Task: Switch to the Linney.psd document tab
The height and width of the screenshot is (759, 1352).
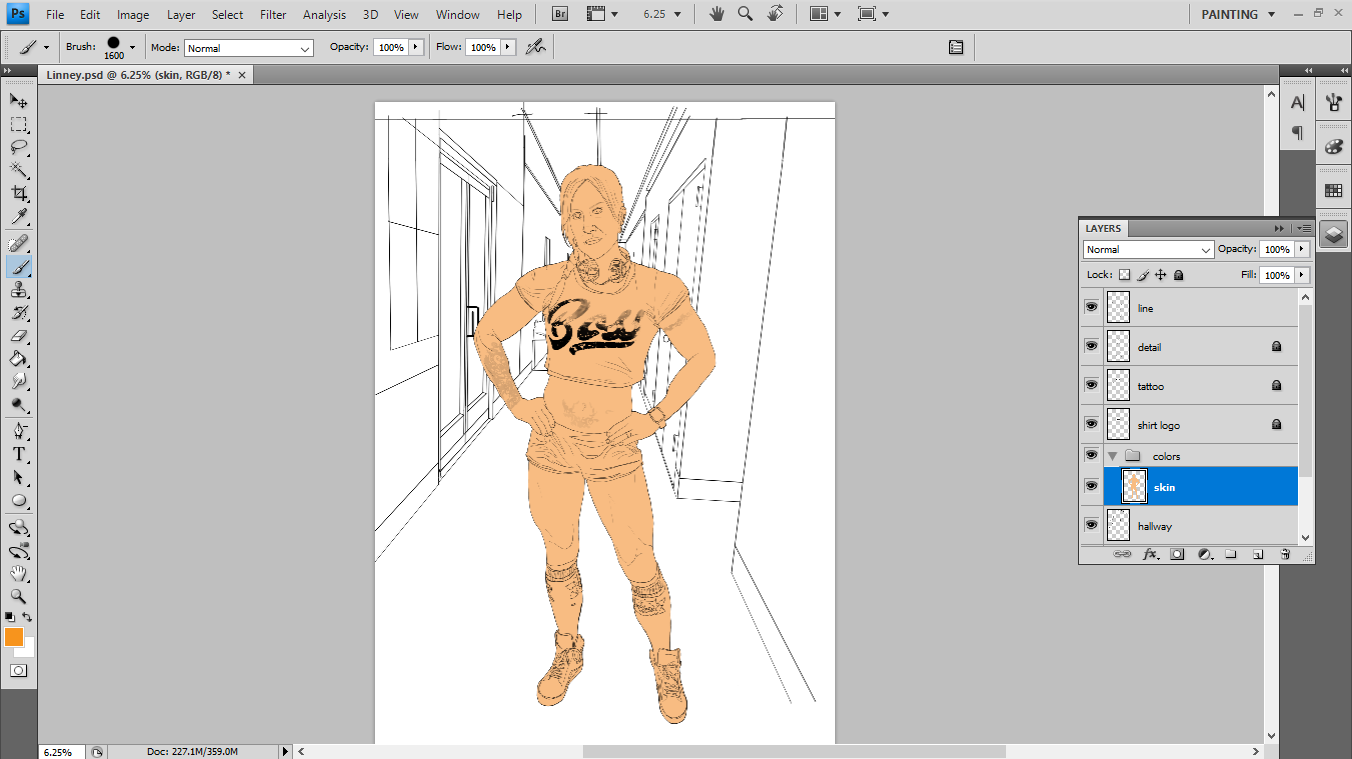Action: tap(138, 75)
